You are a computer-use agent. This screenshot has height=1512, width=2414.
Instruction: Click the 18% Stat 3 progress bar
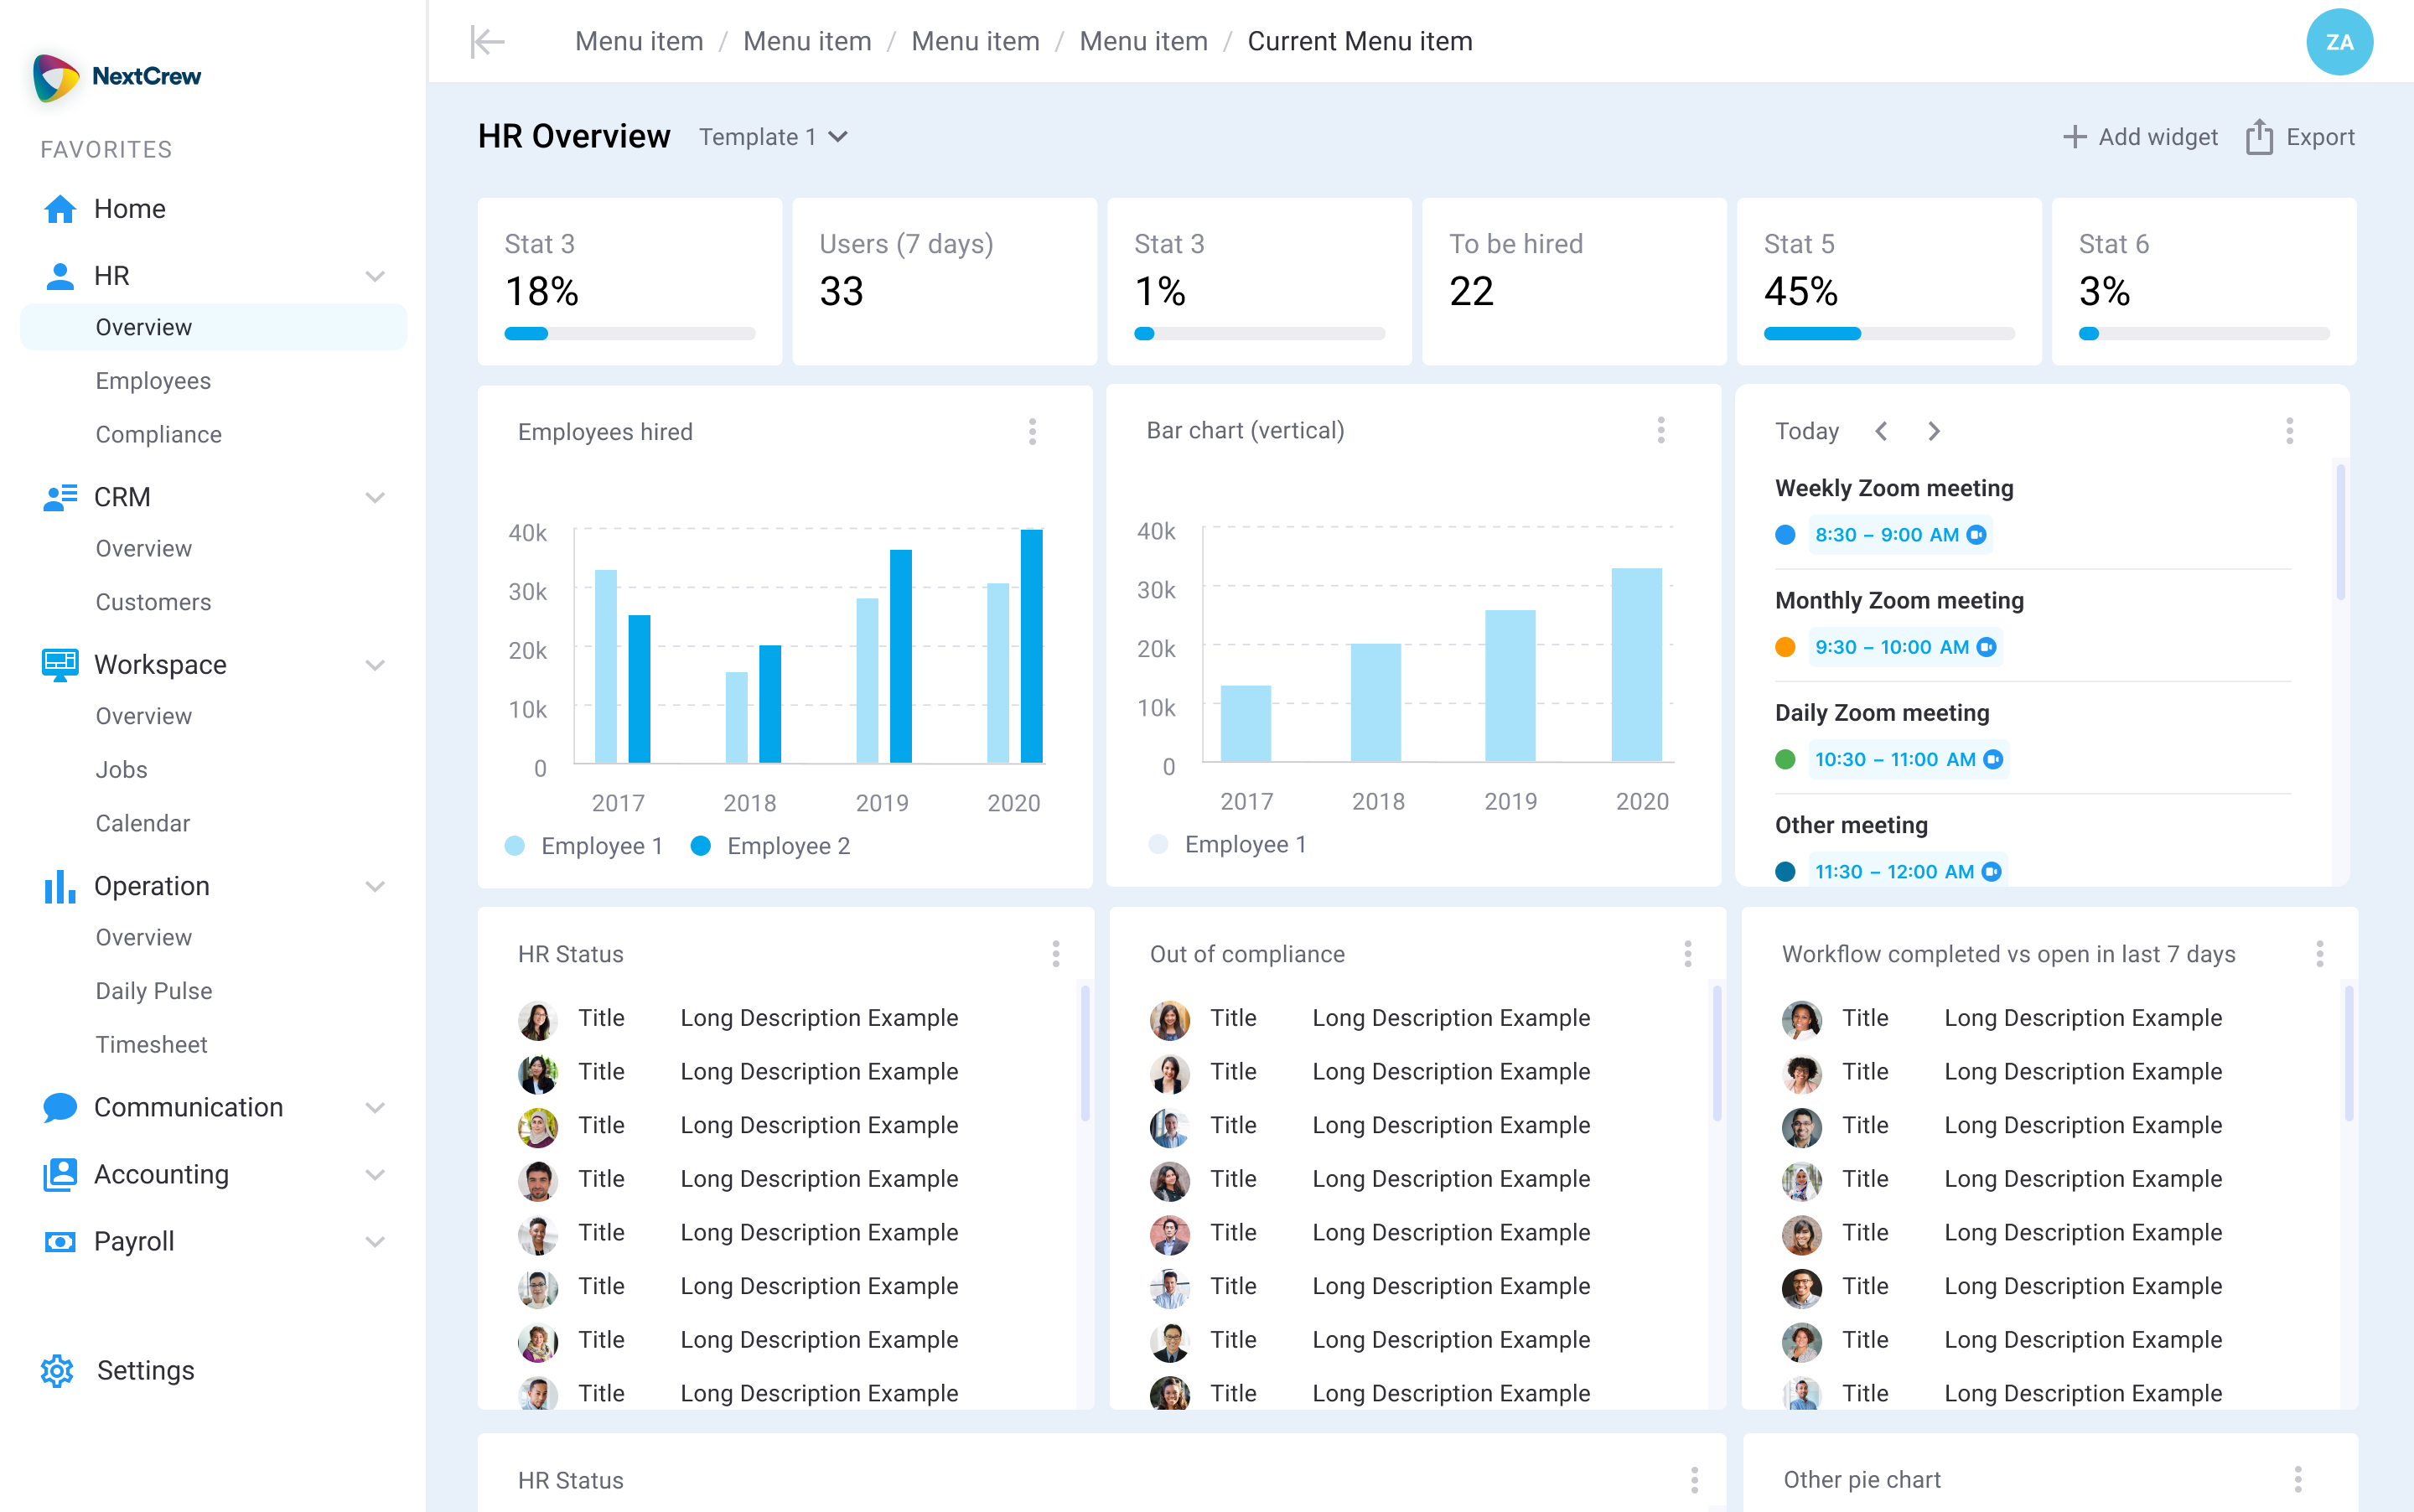coord(629,334)
